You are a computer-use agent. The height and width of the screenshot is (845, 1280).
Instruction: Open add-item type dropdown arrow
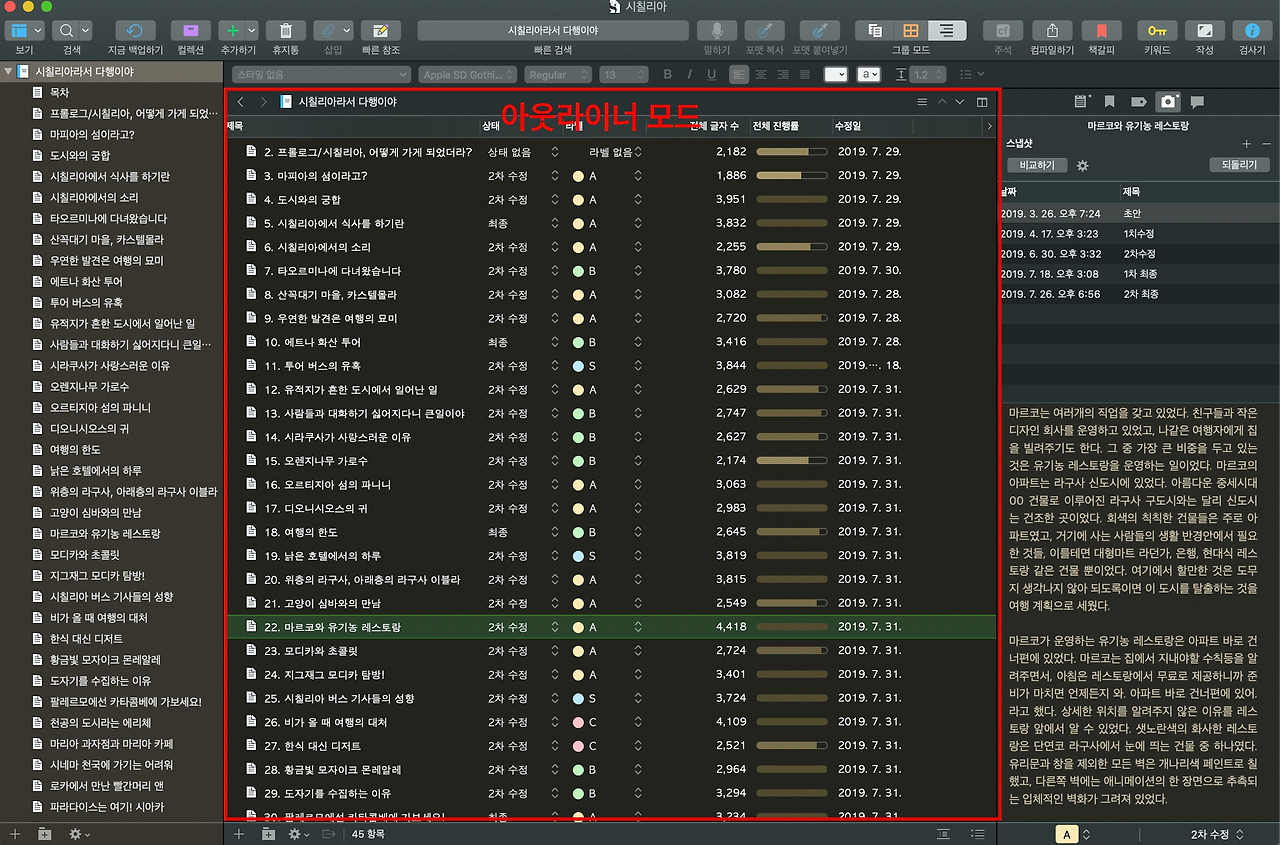[x=252, y=31]
